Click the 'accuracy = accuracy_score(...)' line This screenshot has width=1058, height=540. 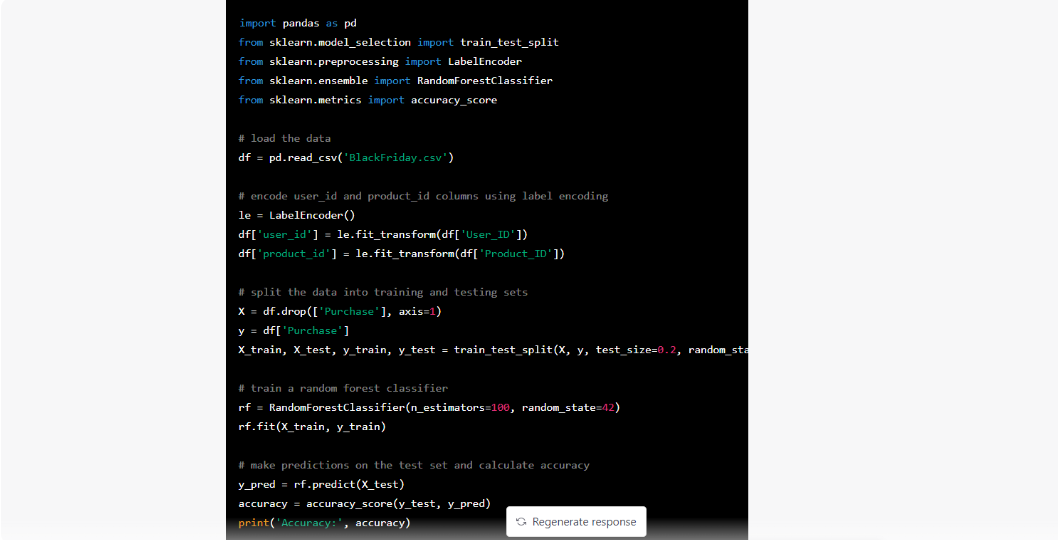pyautogui.click(x=364, y=504)
